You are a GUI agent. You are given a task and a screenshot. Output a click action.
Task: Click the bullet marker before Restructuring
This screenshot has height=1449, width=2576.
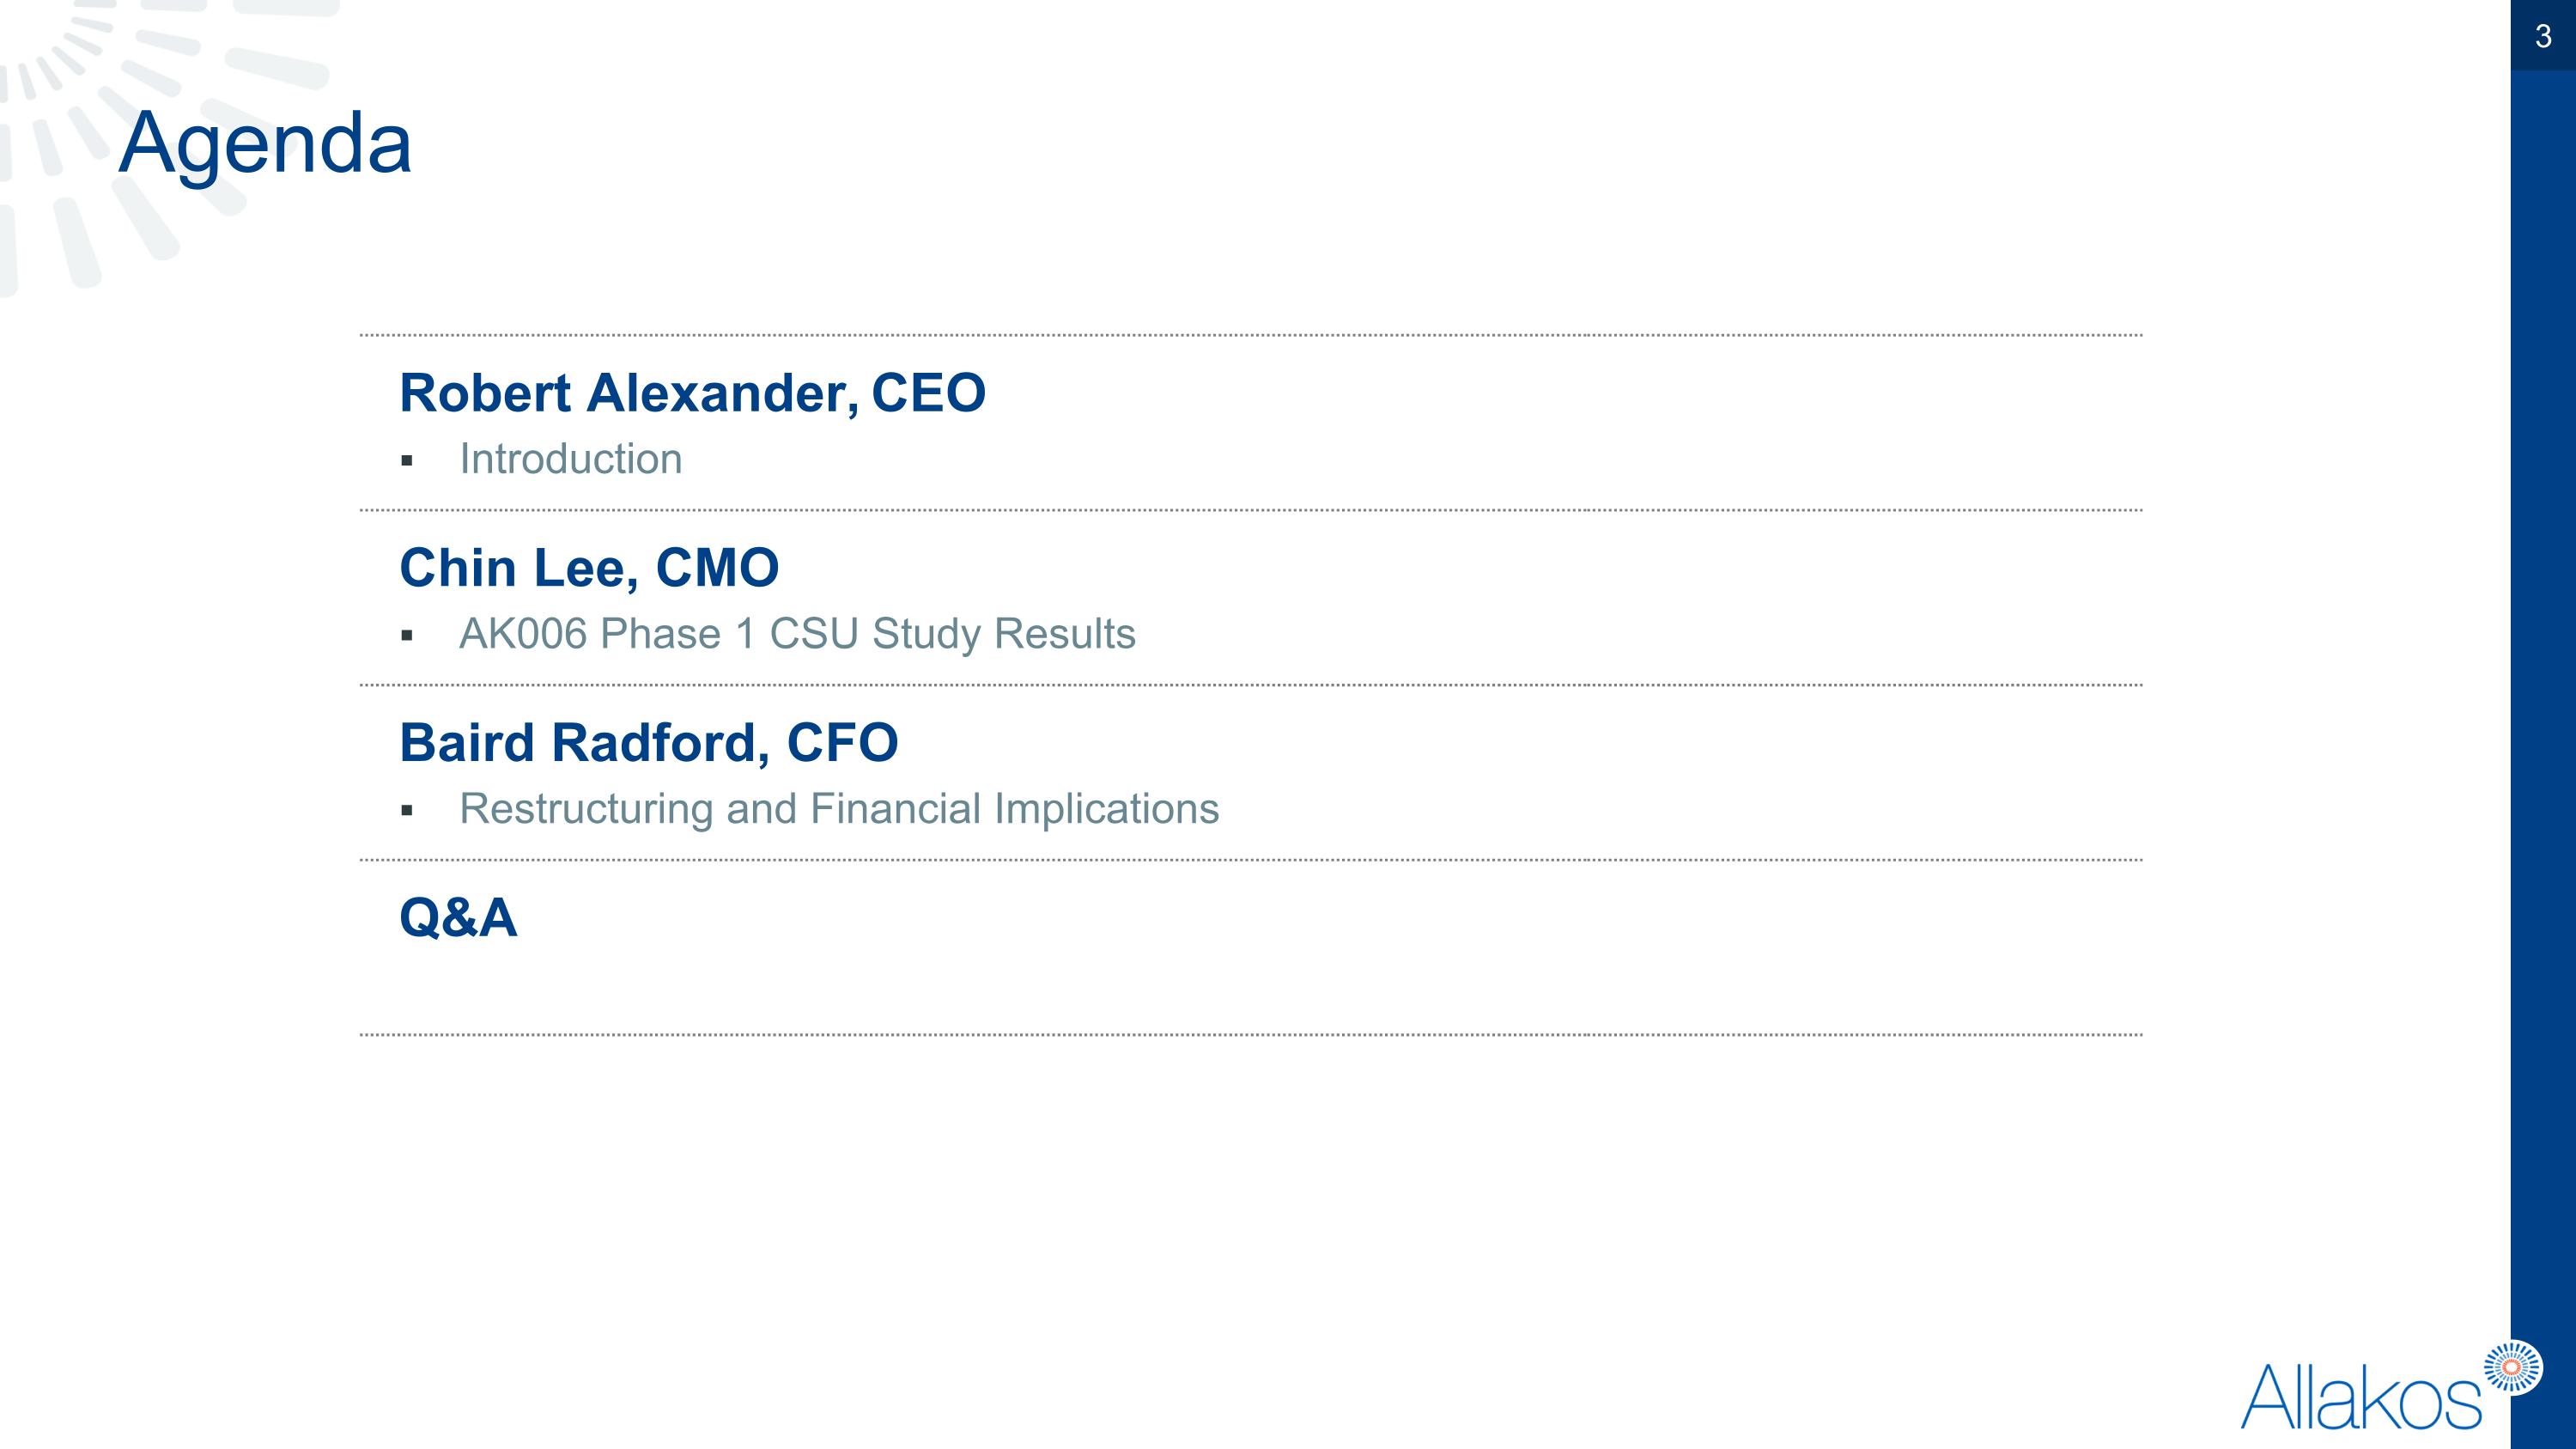pos(407,811)
